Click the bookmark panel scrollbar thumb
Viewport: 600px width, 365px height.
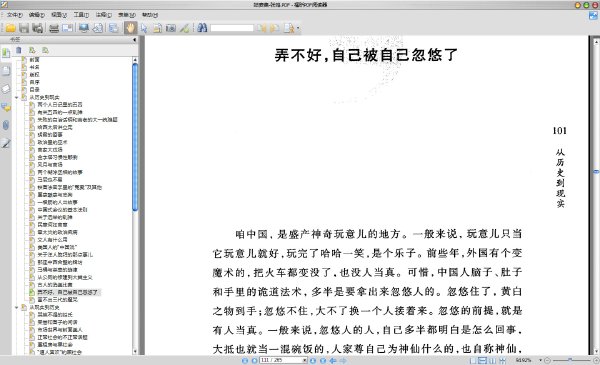pyautogui.click(x=135, y=137)
